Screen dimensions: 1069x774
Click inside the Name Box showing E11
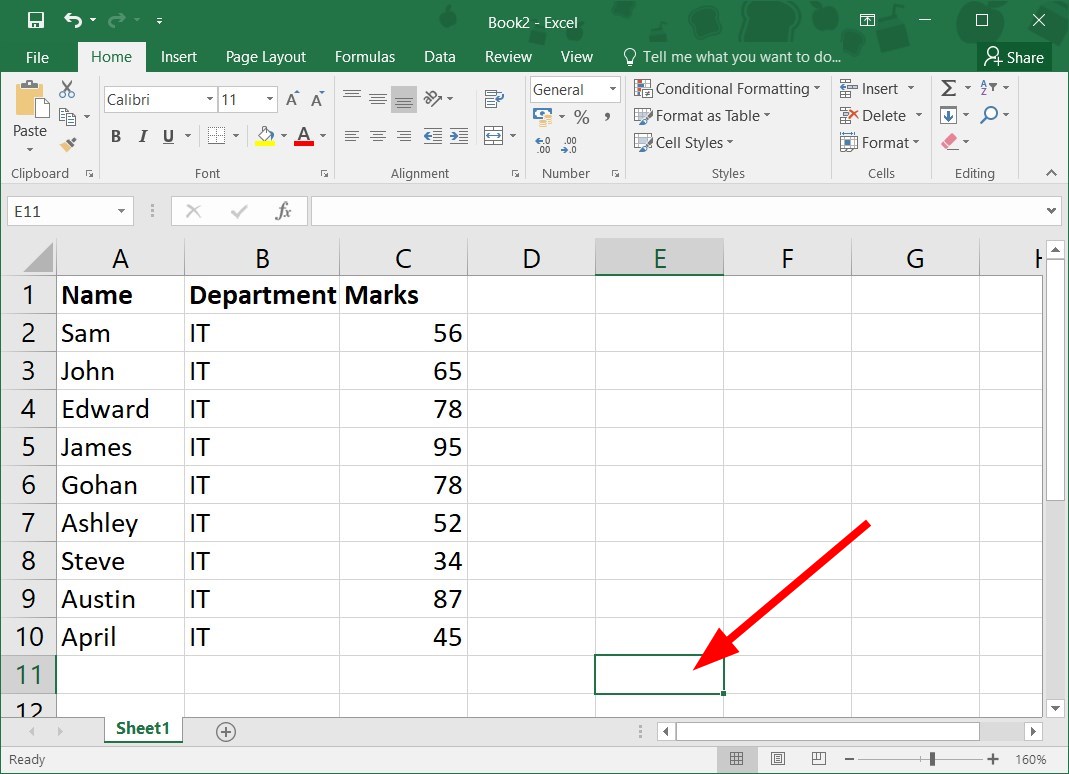point(58,211)
